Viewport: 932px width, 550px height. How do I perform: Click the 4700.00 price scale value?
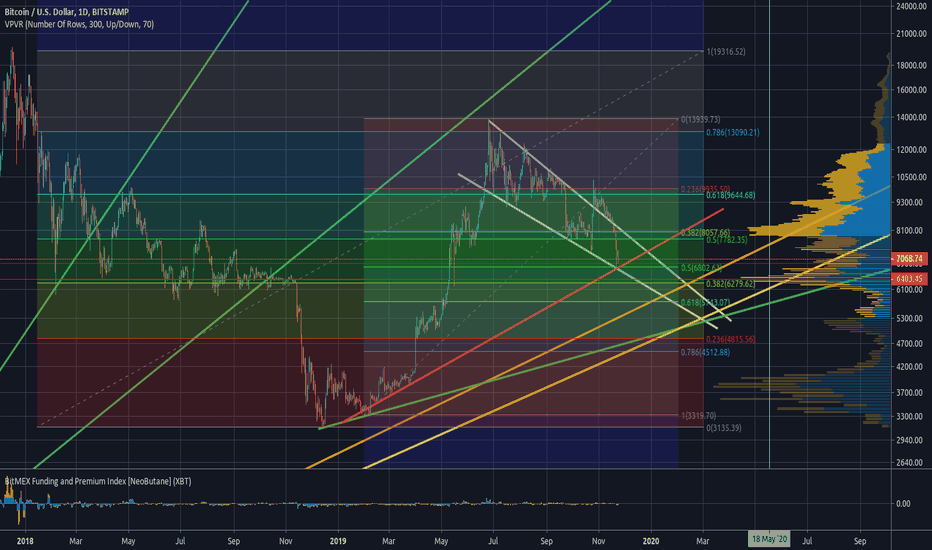909,343
